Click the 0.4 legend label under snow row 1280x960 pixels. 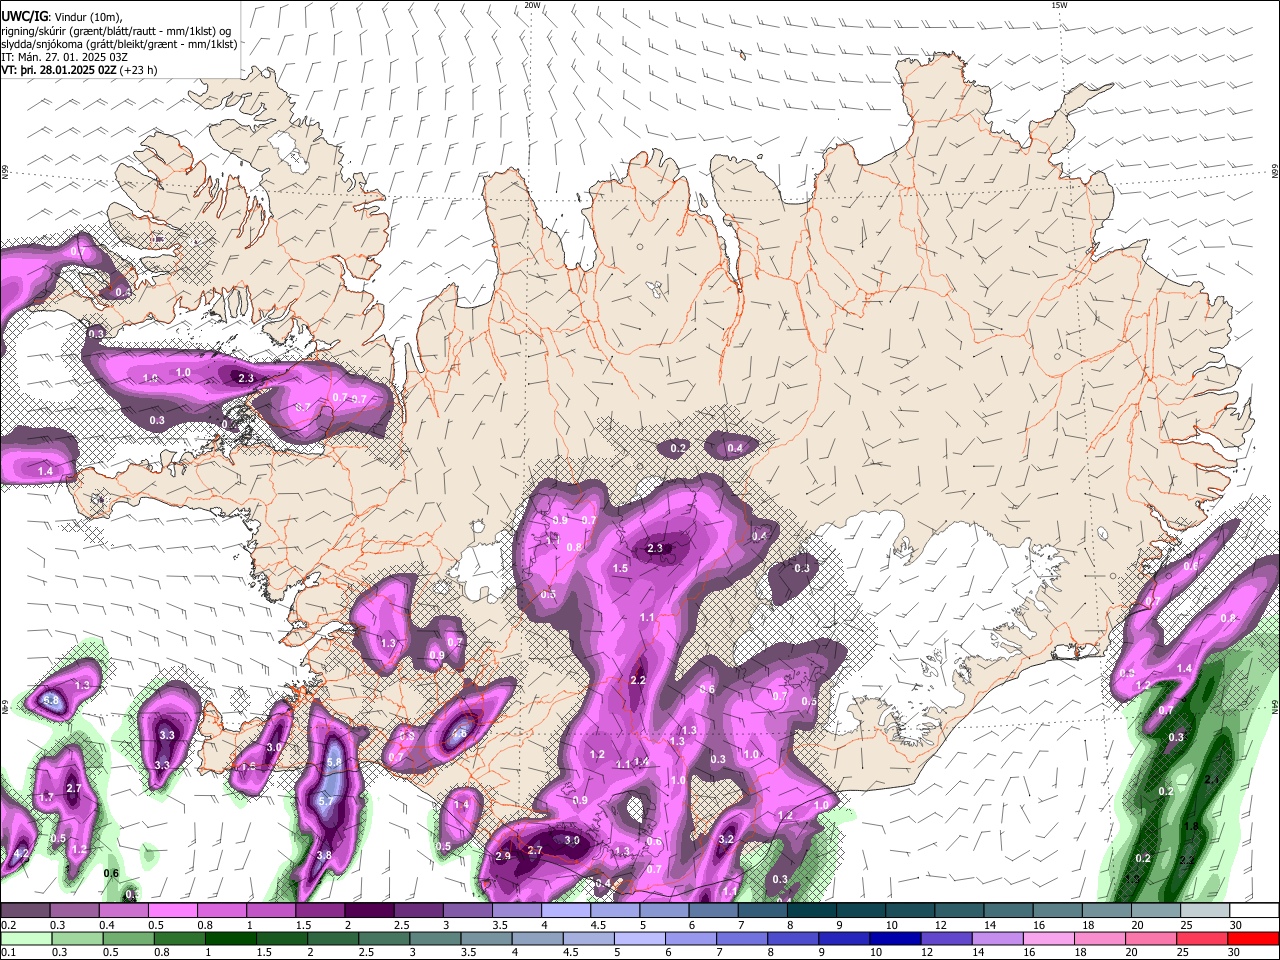107,924
